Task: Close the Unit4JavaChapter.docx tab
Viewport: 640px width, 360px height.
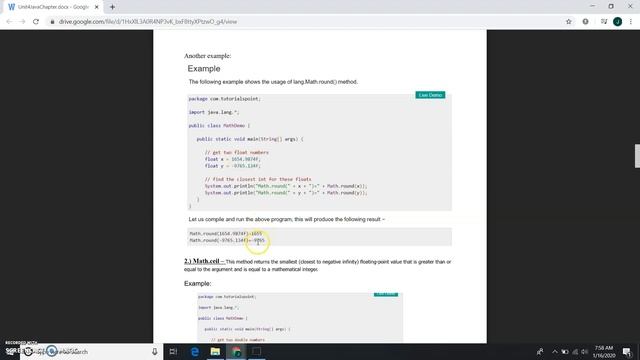Action: click(x=97, y=7)
